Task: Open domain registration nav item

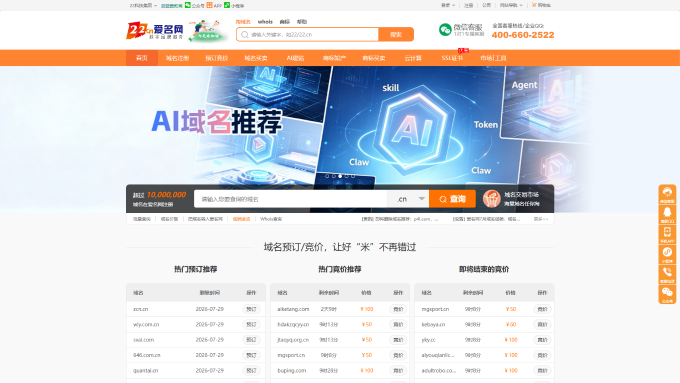Action: pos(177,58)
